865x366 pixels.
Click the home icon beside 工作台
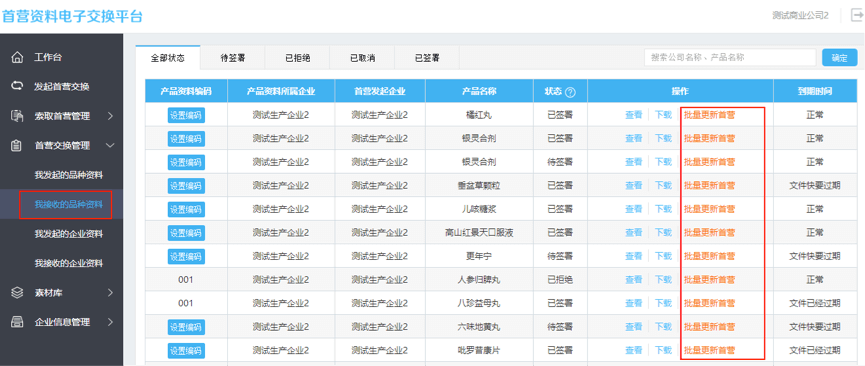18,57
